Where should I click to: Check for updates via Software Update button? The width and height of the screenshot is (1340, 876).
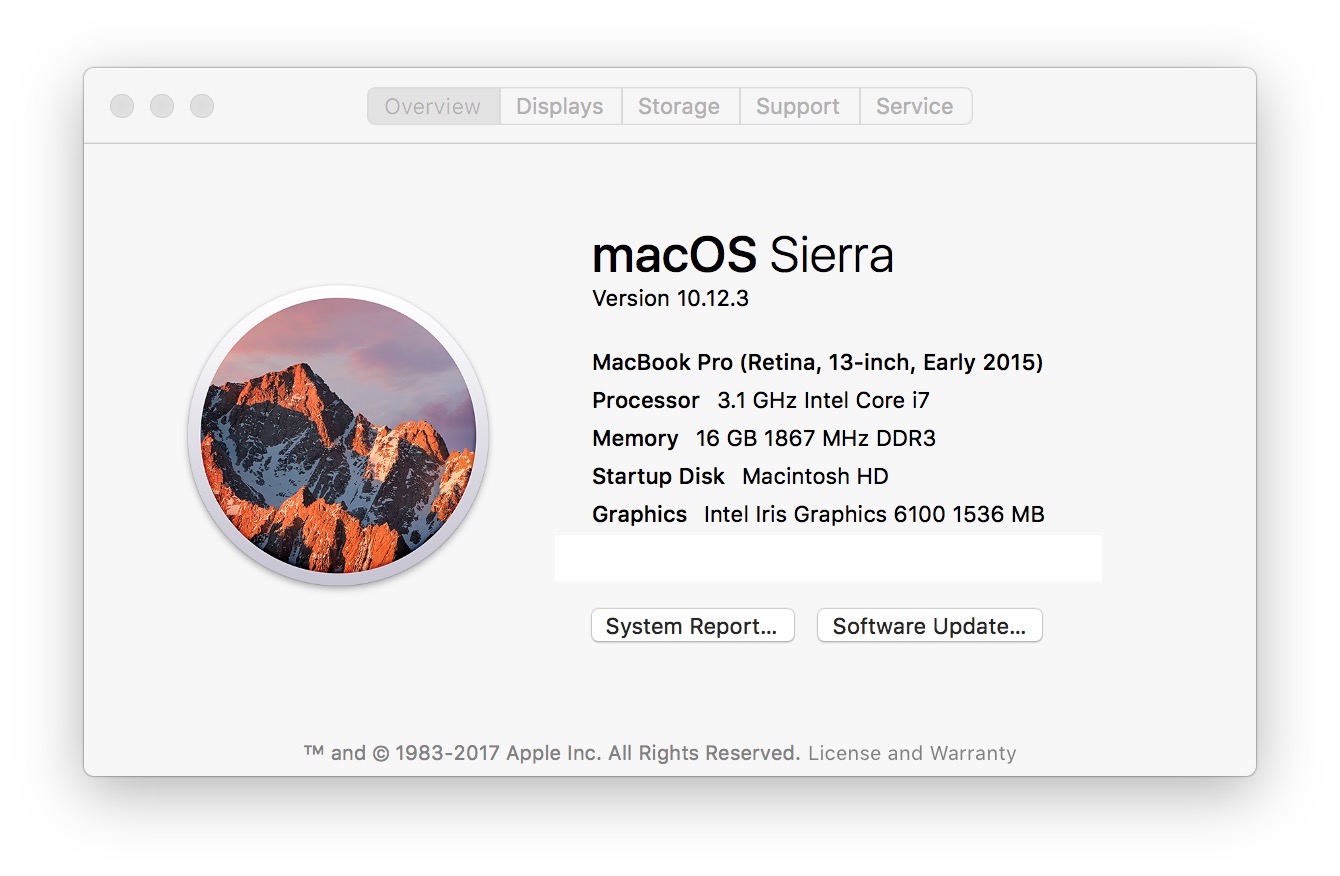(x=930, y=626)
